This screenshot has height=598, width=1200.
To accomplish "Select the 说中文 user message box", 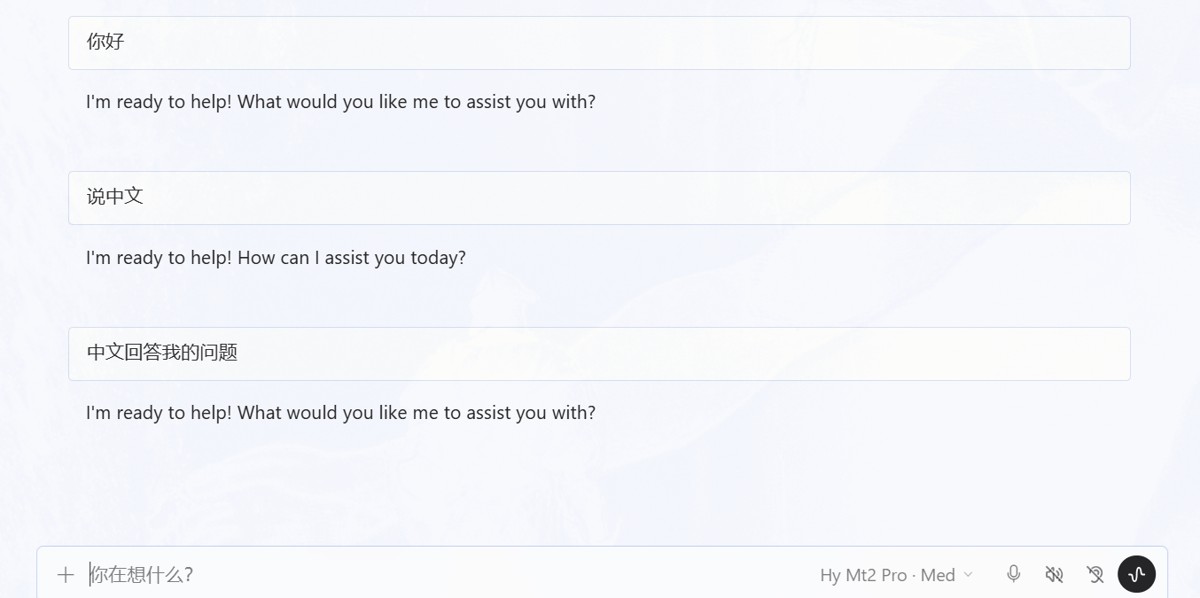I will pyautogui.click(x=599, y=198).
